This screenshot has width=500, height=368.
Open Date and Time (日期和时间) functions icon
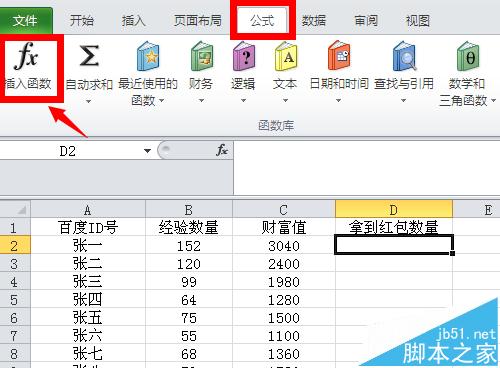point(339,55)
